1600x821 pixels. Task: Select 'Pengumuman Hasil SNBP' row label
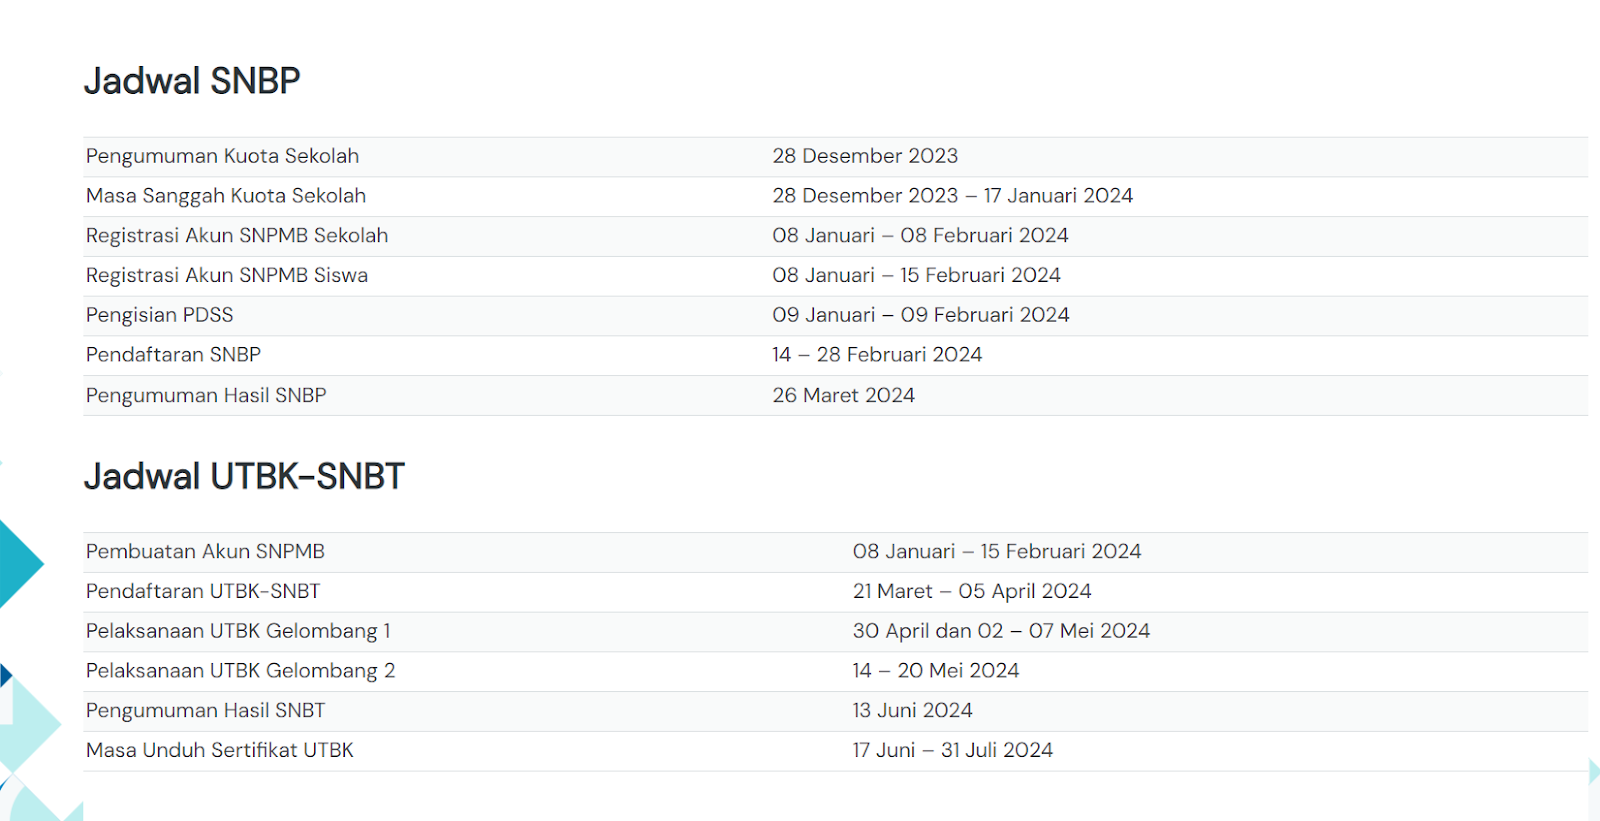[206, 395]
